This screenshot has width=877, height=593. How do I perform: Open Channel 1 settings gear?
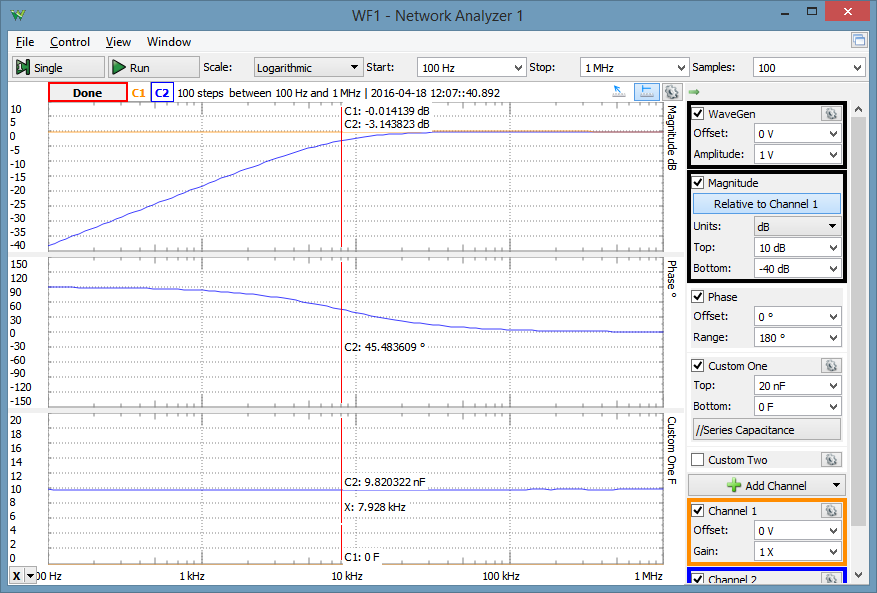pyautogui.click(x=830, y=510)
